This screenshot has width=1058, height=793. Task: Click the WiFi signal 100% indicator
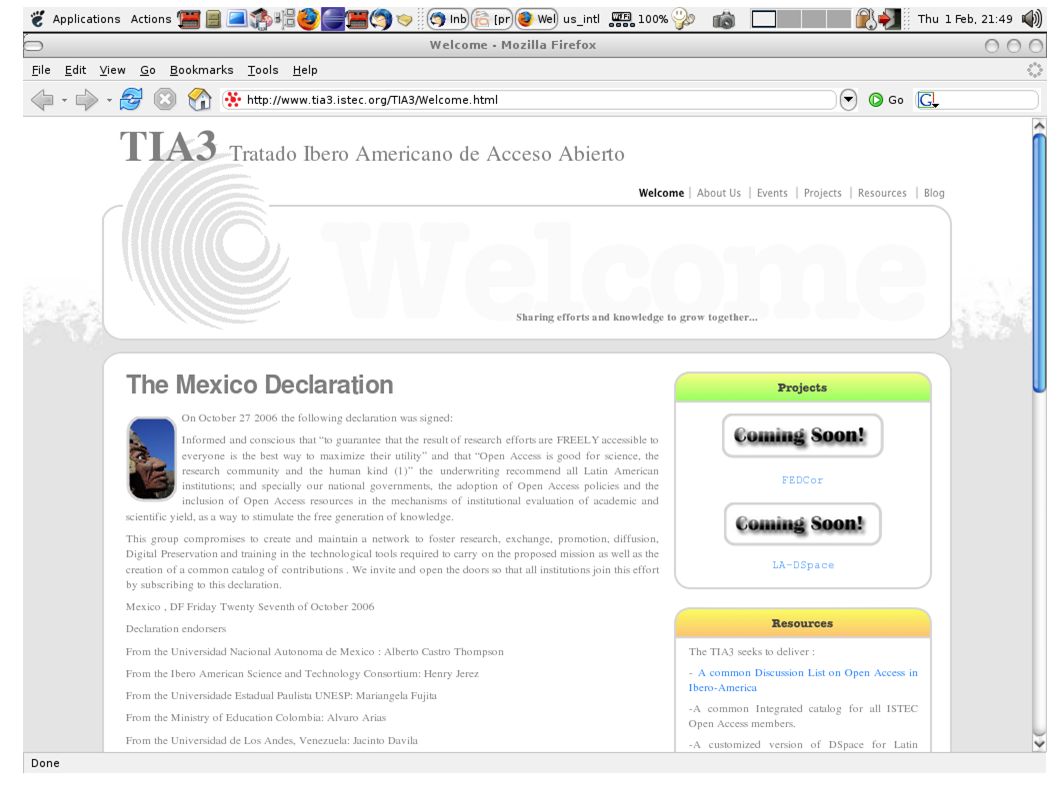click(x=638, y=19)
